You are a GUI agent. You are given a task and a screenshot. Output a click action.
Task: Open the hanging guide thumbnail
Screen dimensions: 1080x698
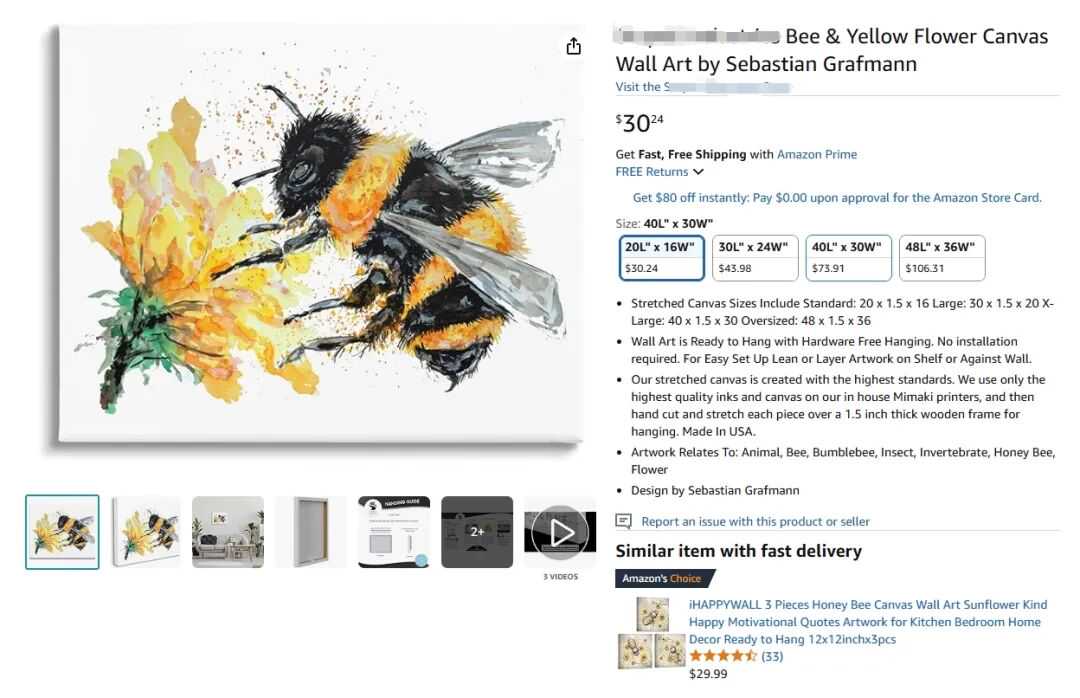click(394, 532)
